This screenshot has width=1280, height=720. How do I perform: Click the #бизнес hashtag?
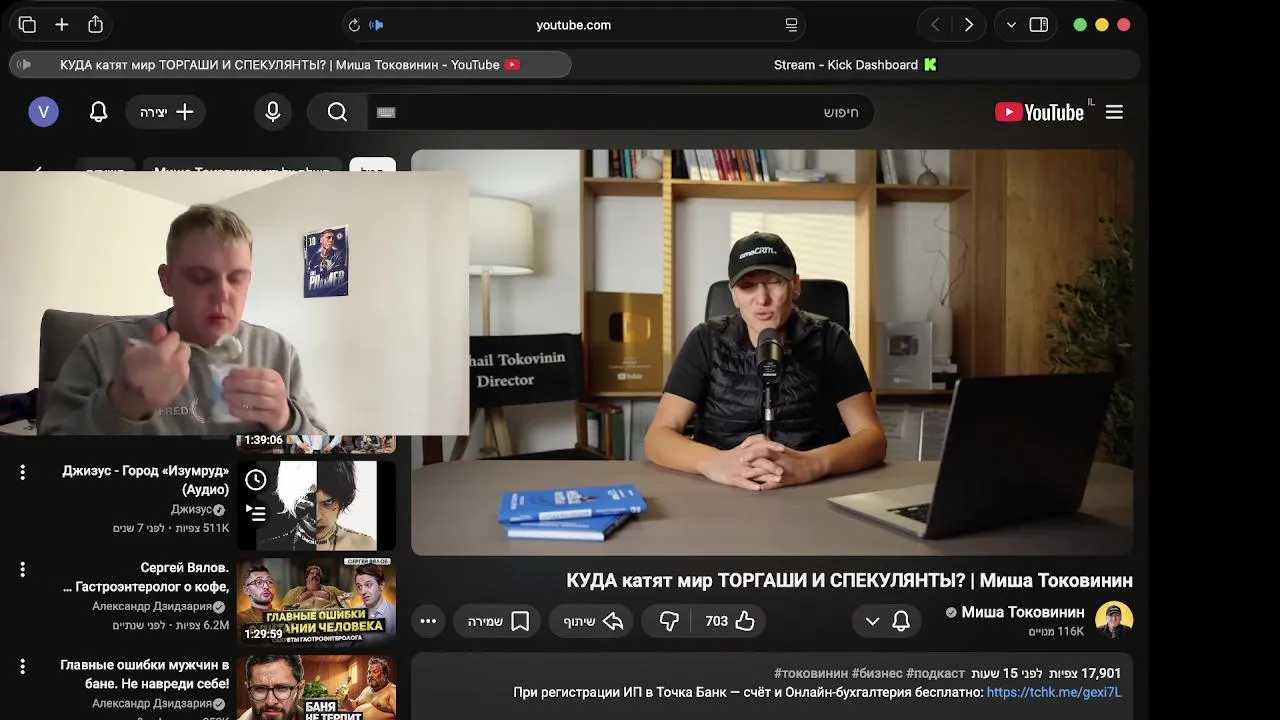[x=877, y=673]
